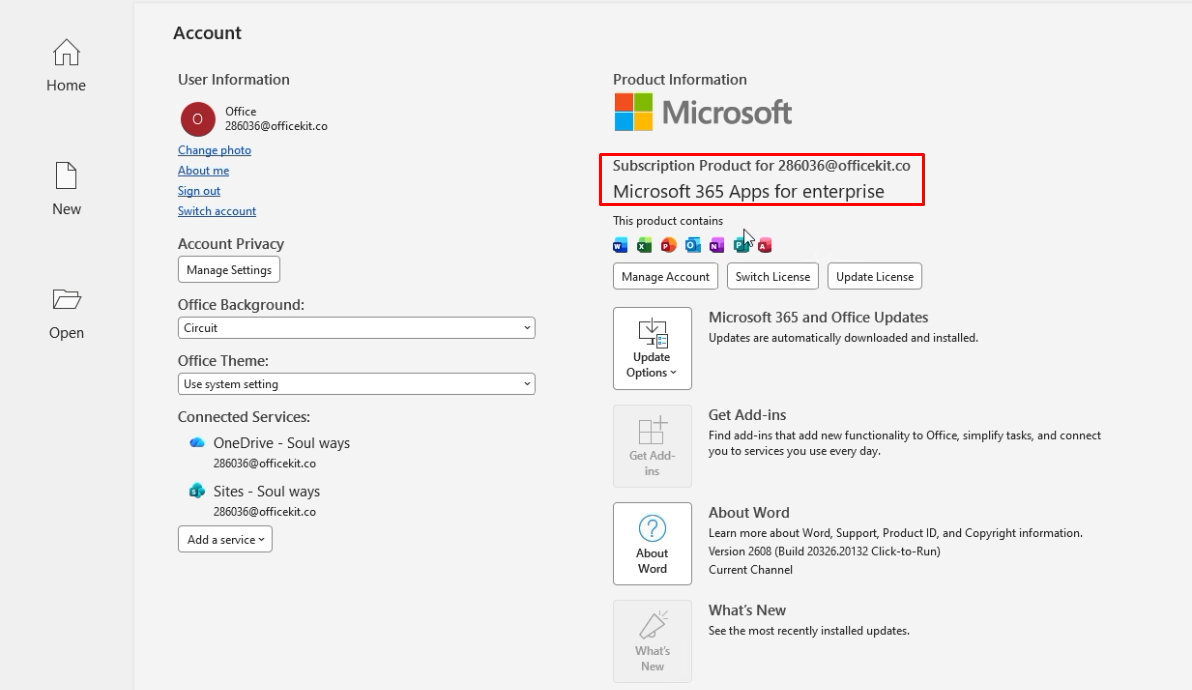Click the Version 2608 build text
Viewport: 1192px width, 690px height.
tap(824, 552)
